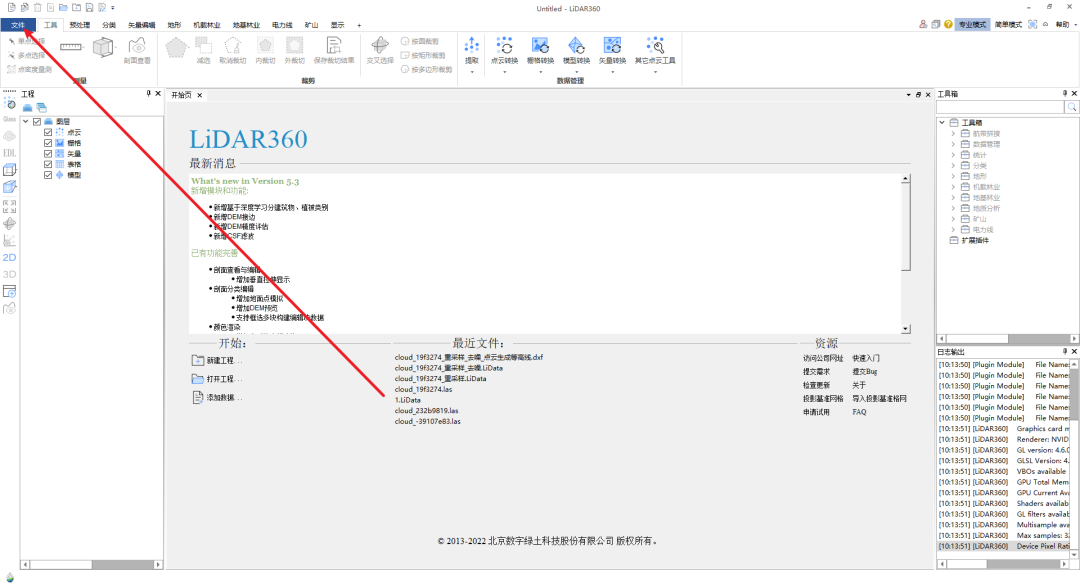Open 其它点云工具 other point cloud tools
This screenshot has height=584, width=1080.
click(655, 51)
